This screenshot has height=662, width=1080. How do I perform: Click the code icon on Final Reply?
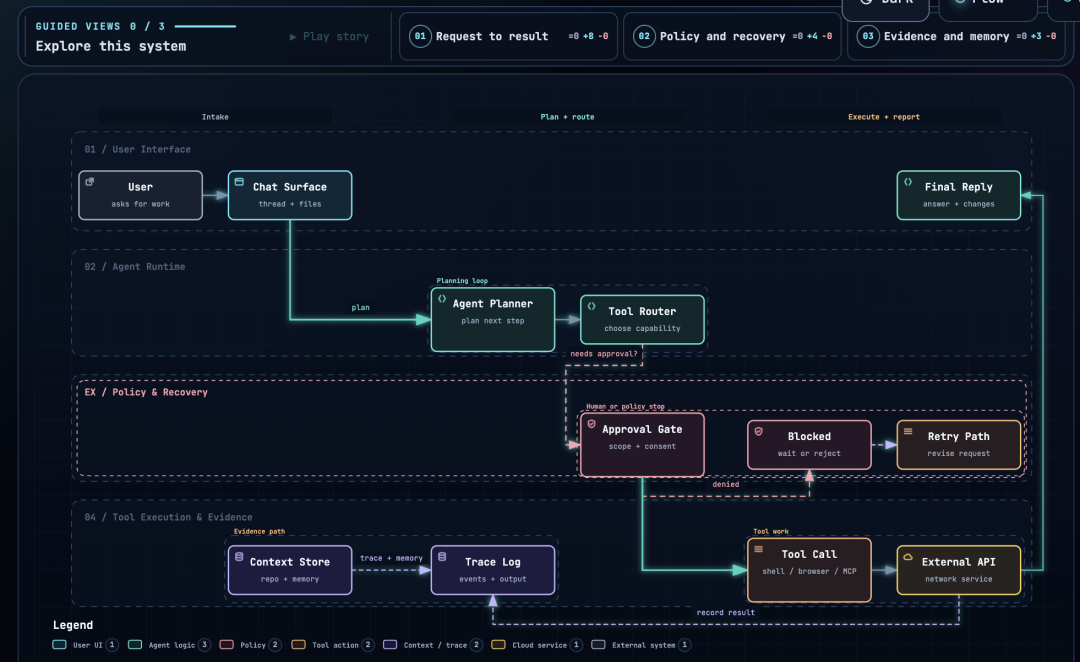[x=908, y=182]
